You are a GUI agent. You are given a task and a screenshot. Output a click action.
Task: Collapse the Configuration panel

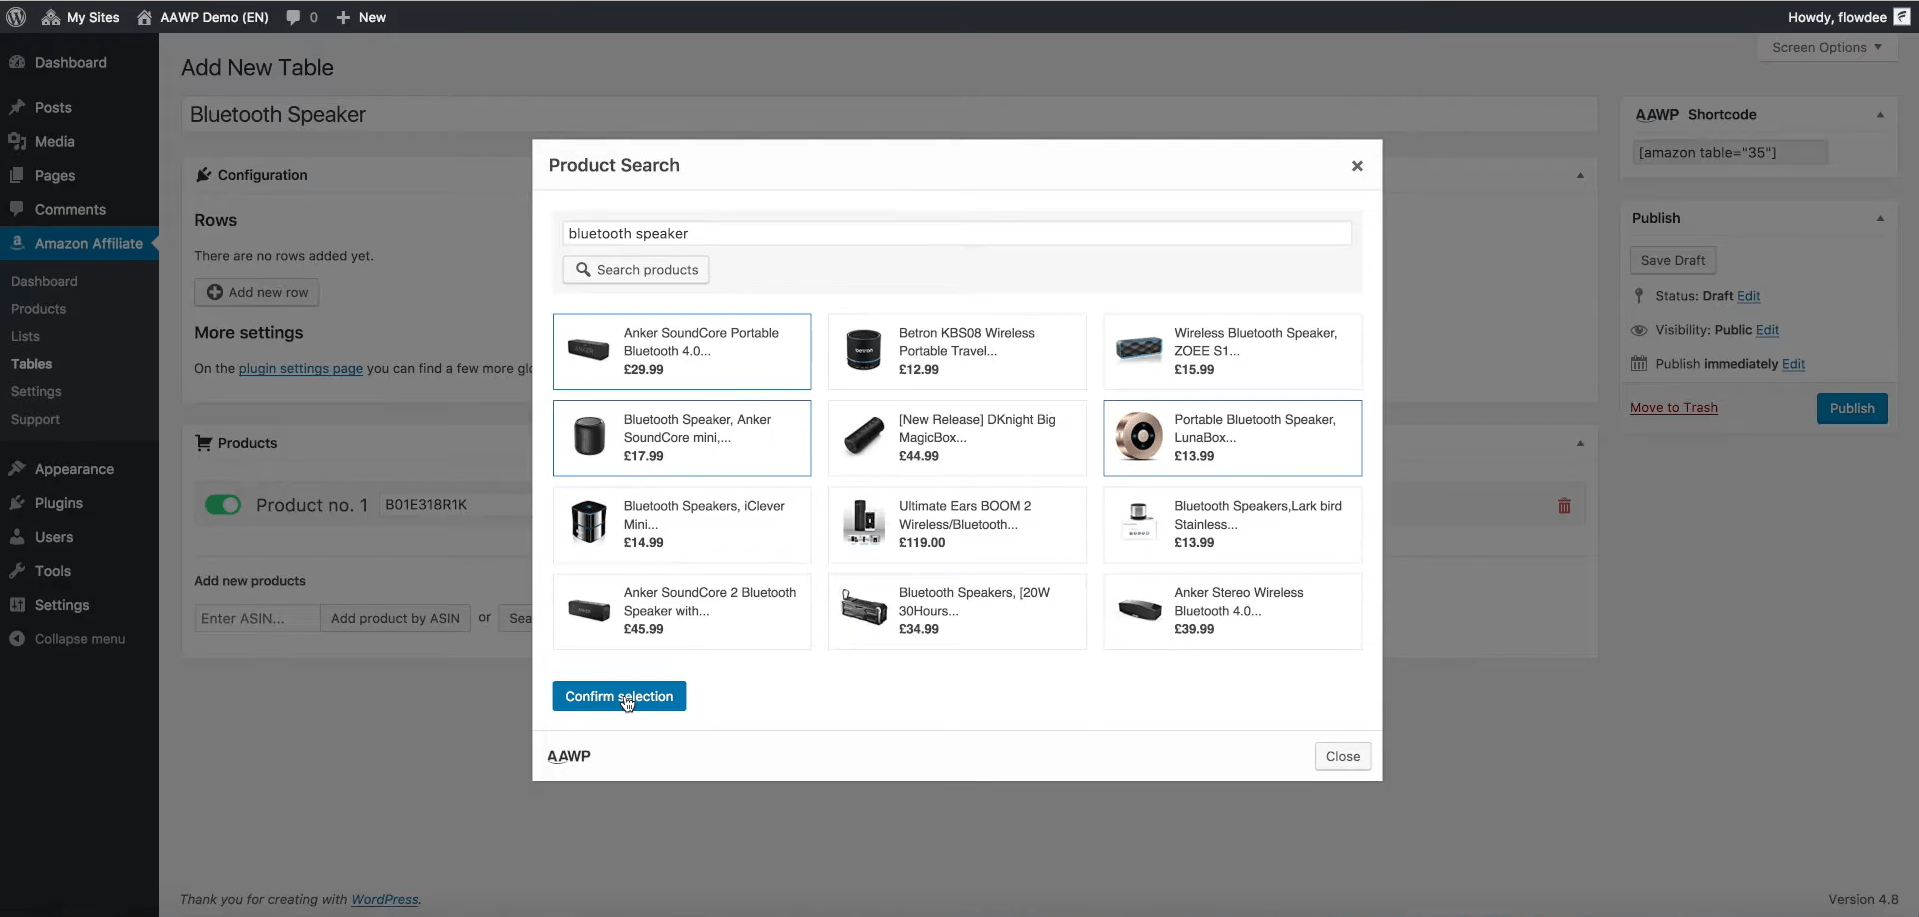point(1580,175)
